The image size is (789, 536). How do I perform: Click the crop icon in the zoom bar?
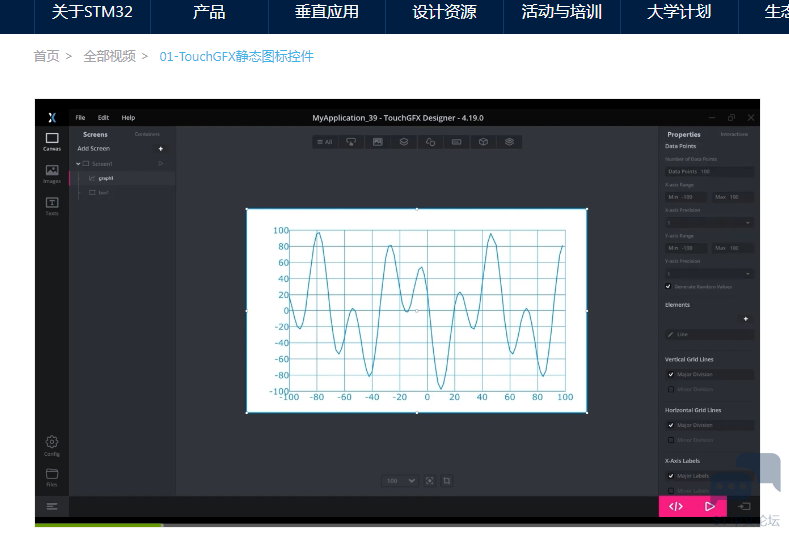click(446, 481)
